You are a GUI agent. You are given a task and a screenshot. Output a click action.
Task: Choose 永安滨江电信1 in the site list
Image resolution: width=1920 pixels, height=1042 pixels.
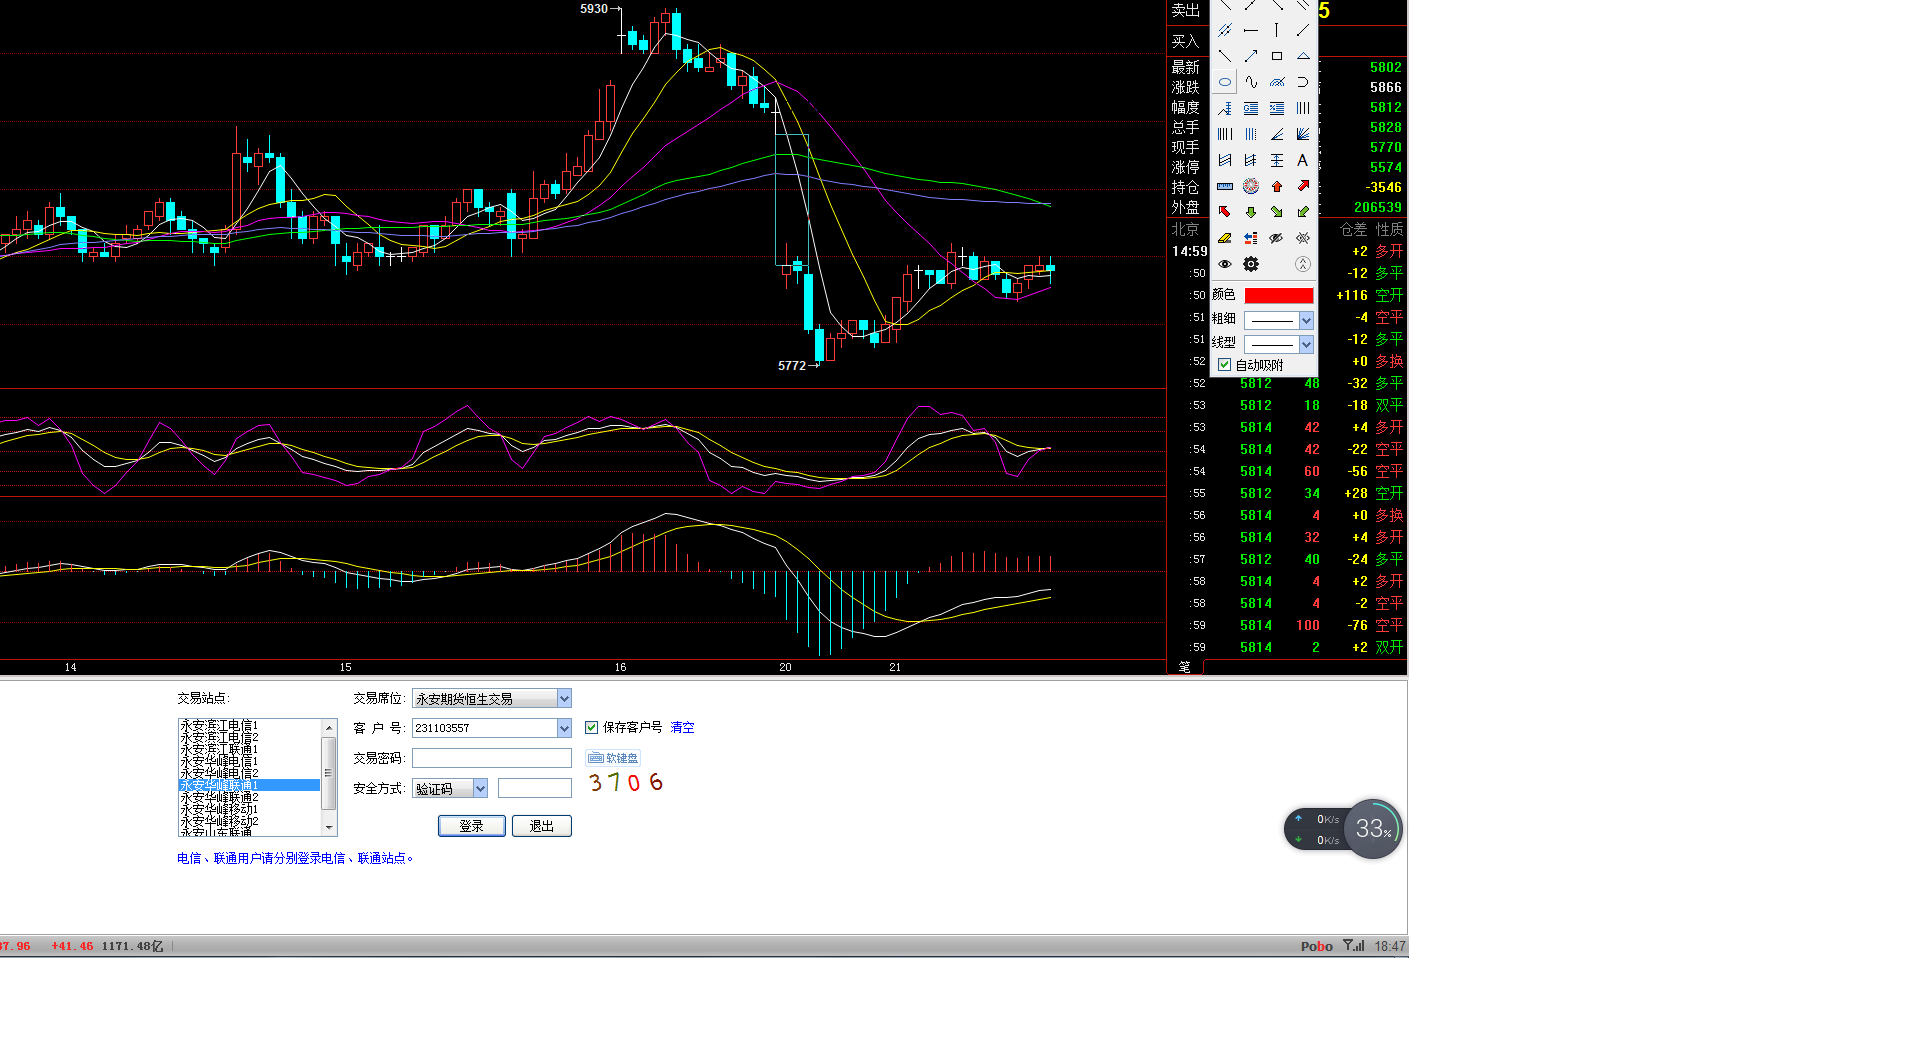point(220,725)
